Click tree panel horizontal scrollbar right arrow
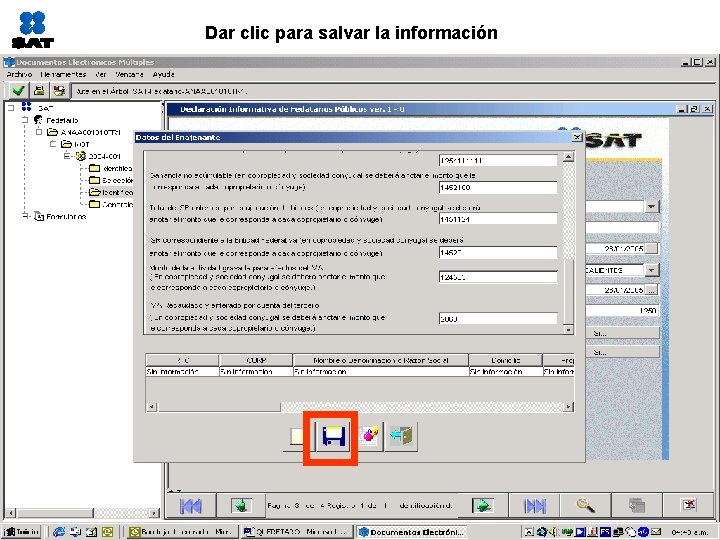 point(155,513)
